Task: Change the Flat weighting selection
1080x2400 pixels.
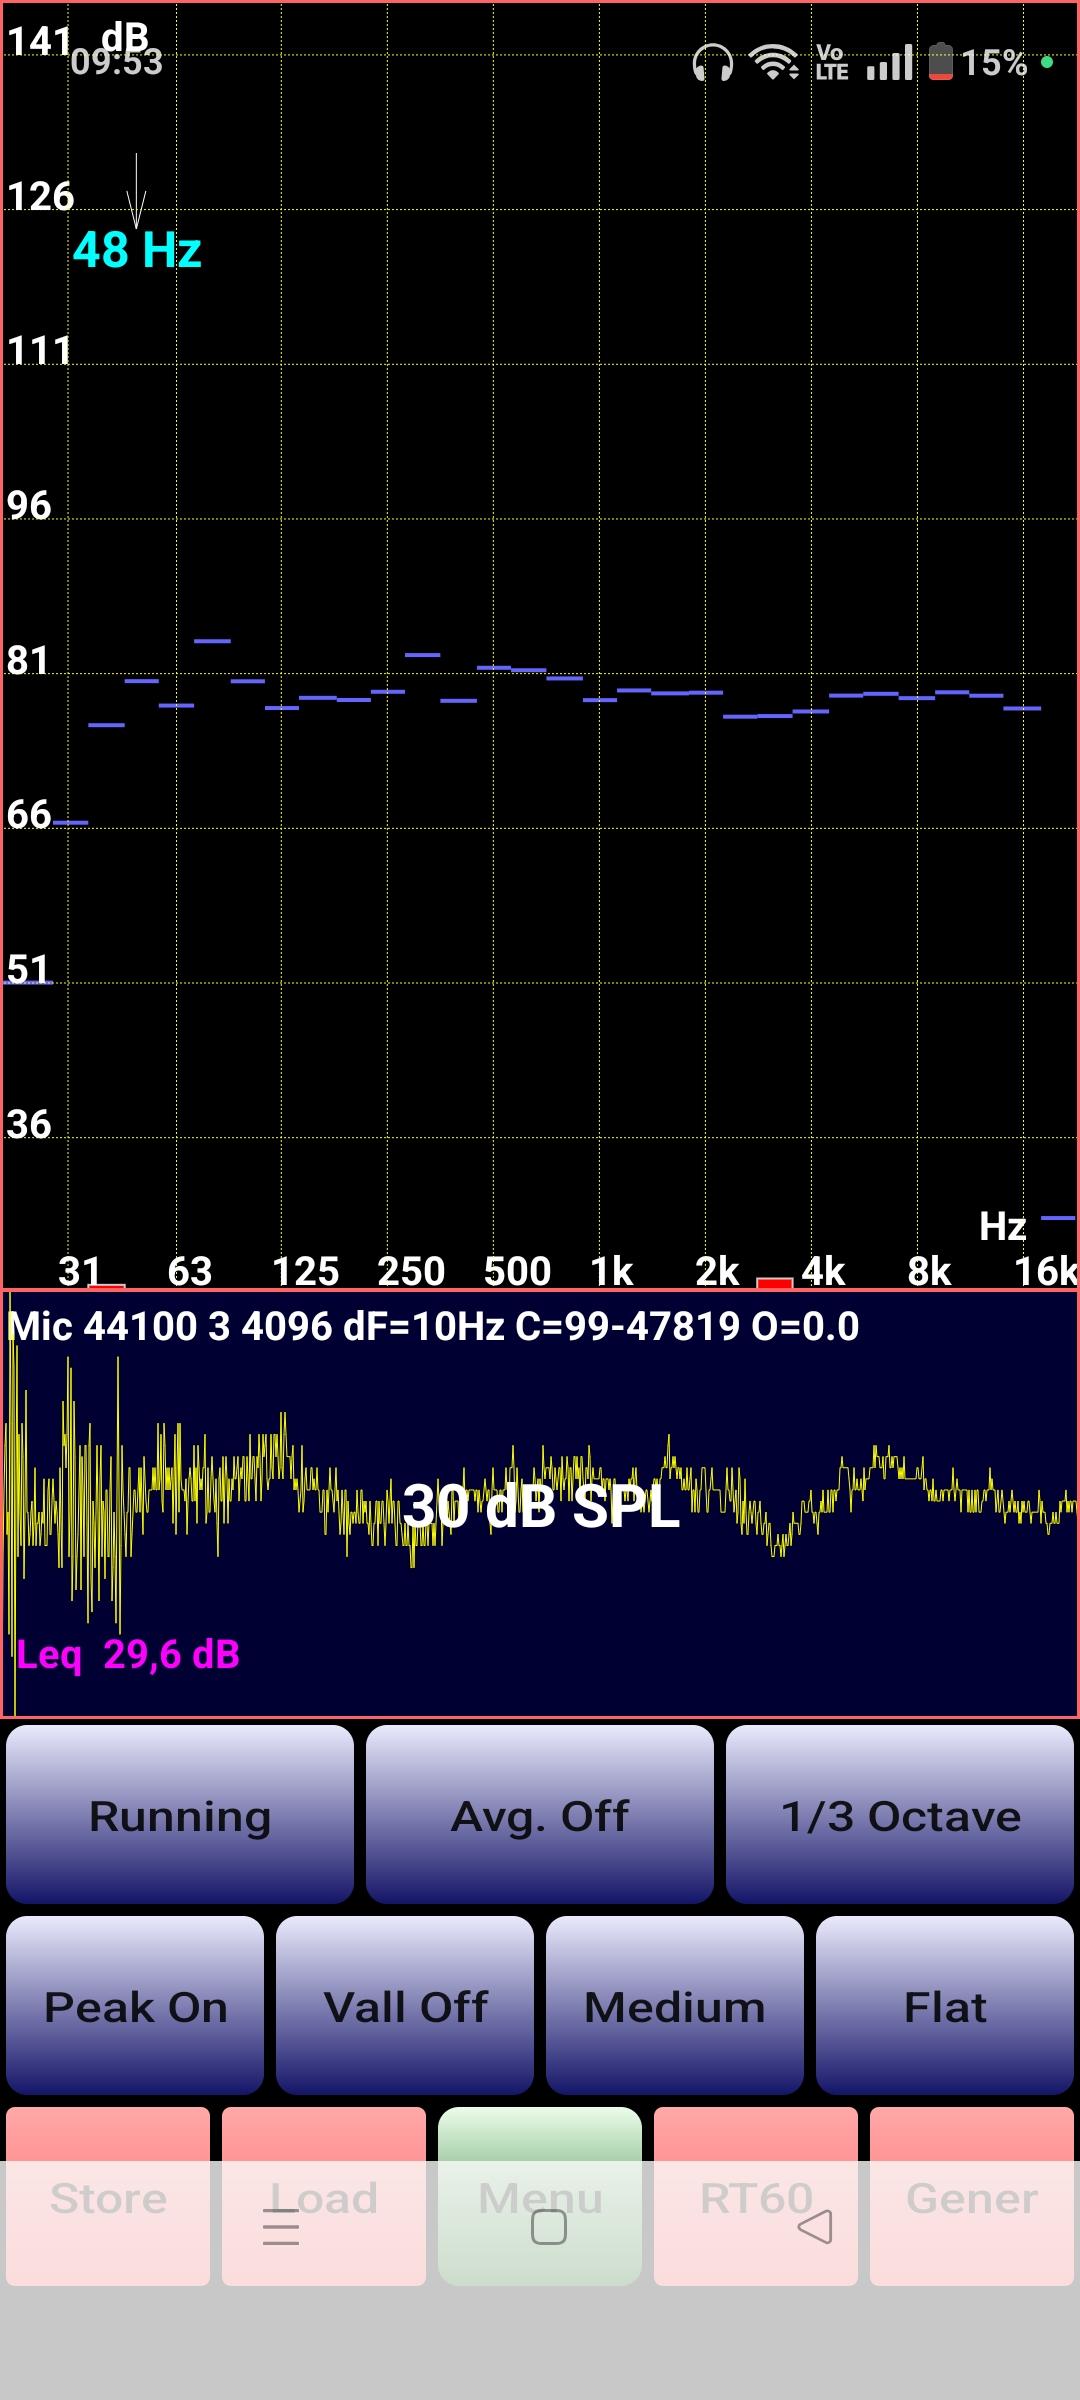Action: 945,2005
